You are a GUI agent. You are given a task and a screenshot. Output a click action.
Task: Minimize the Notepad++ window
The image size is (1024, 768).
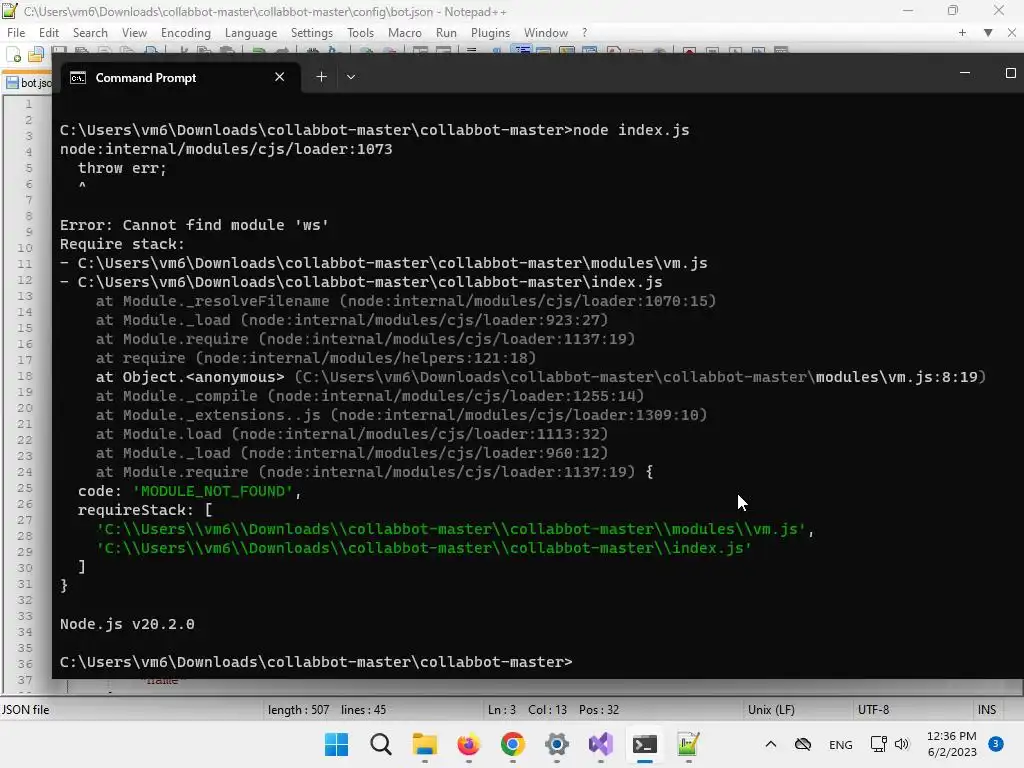(x=908, y=11)
